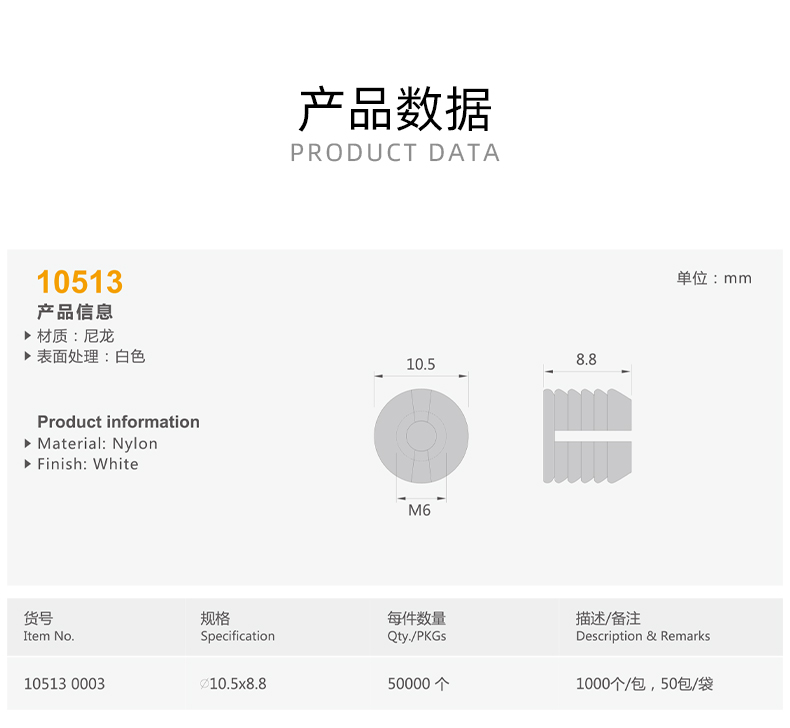The height and width of the screenshot is (728, 790).
Task: Select the Specification column header
Action: click(x=237, y=636)
